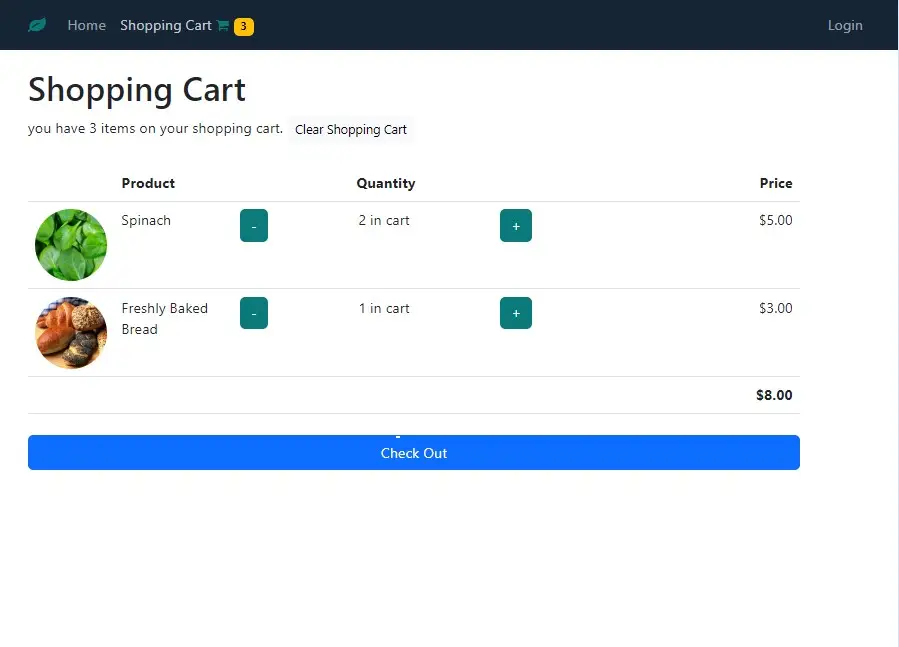Increase Freshly Baked Bread quantity

click(x=516, y=313)
